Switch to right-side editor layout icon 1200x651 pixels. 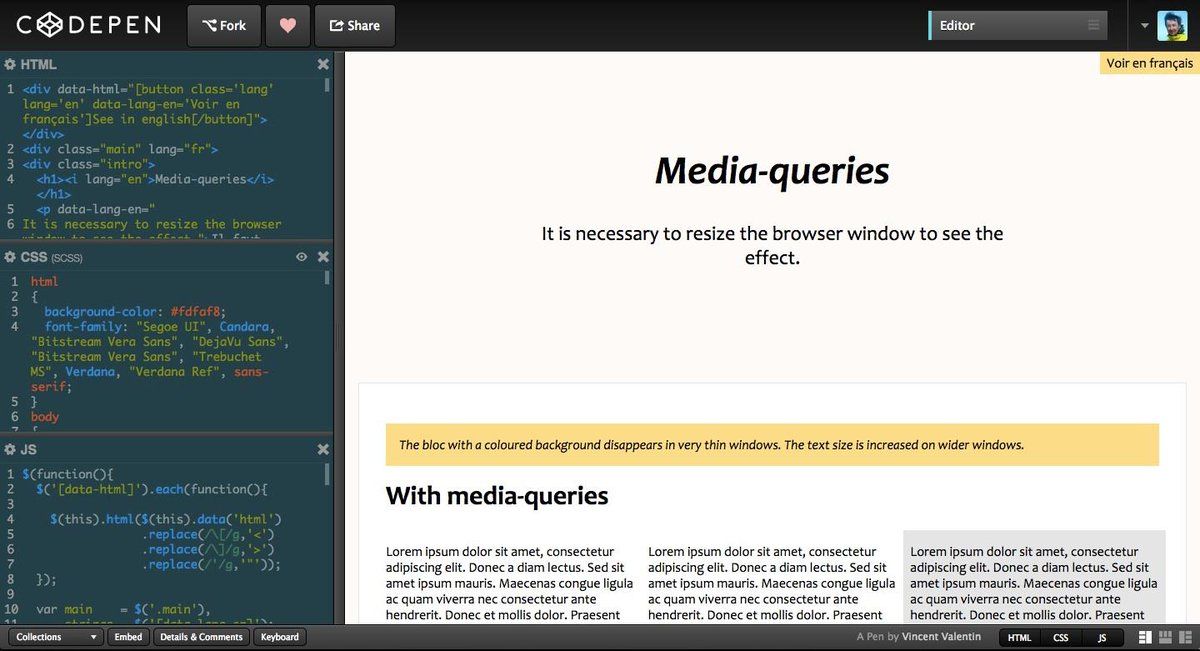tap(1184, 637)
